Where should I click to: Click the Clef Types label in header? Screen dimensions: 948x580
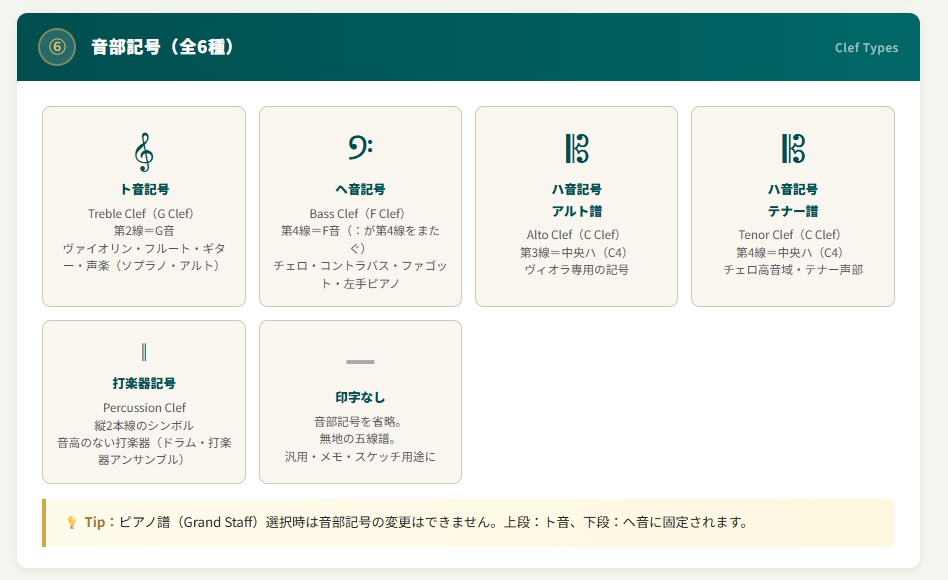[x=866, y=48]
